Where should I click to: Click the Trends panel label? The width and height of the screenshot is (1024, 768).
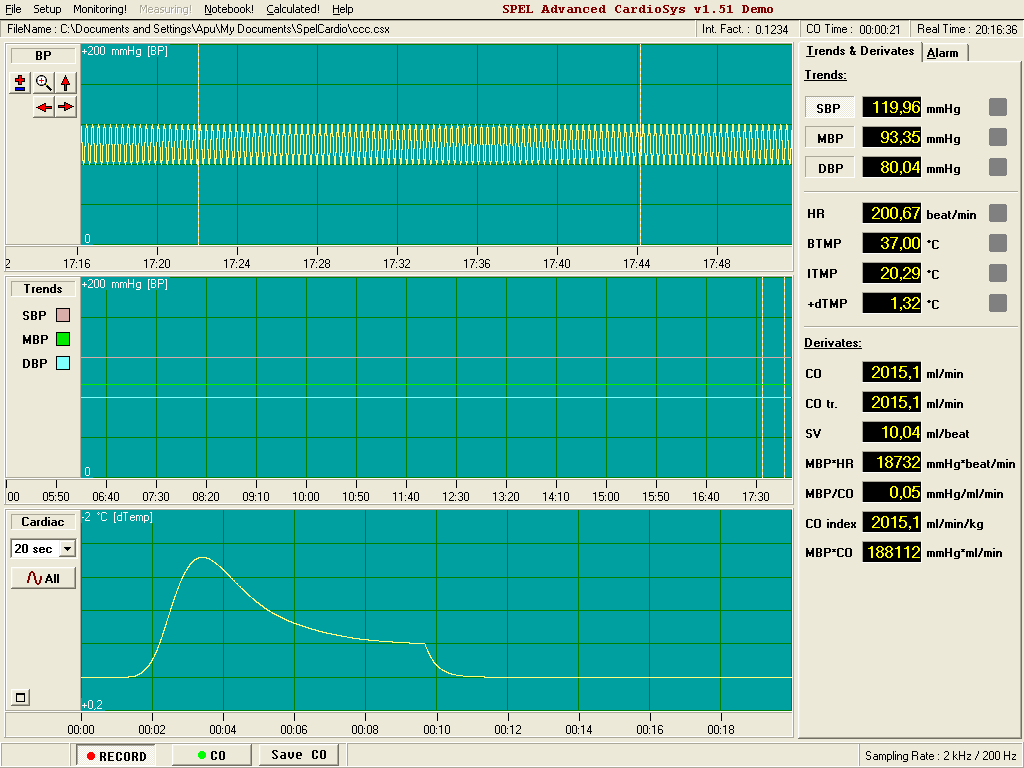pos(43,289)
